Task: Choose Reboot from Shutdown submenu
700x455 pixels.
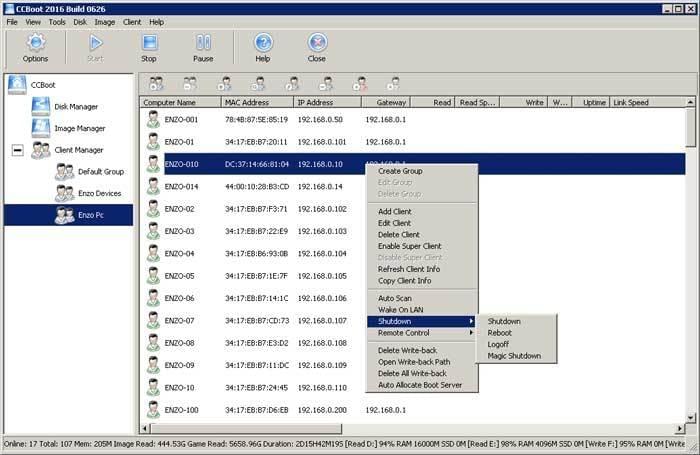Action: [500, 333]
